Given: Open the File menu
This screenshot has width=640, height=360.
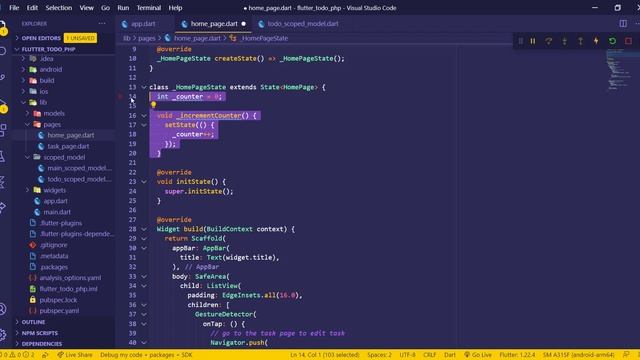Looking at the screenshot, I should pos(14,8).
